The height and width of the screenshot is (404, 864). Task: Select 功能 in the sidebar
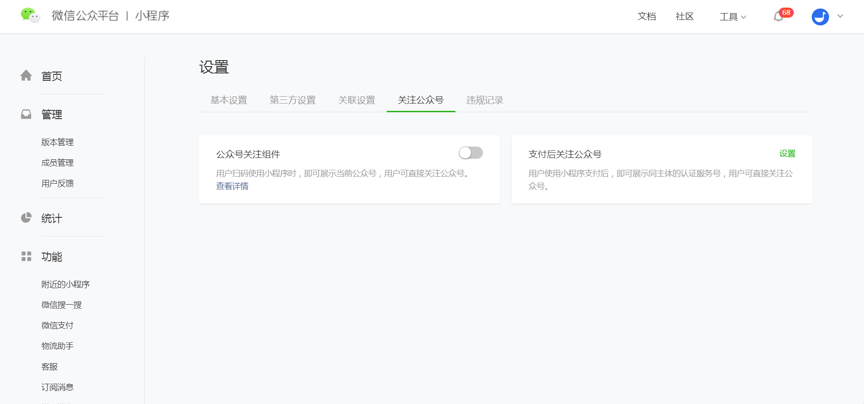[52, 257]
